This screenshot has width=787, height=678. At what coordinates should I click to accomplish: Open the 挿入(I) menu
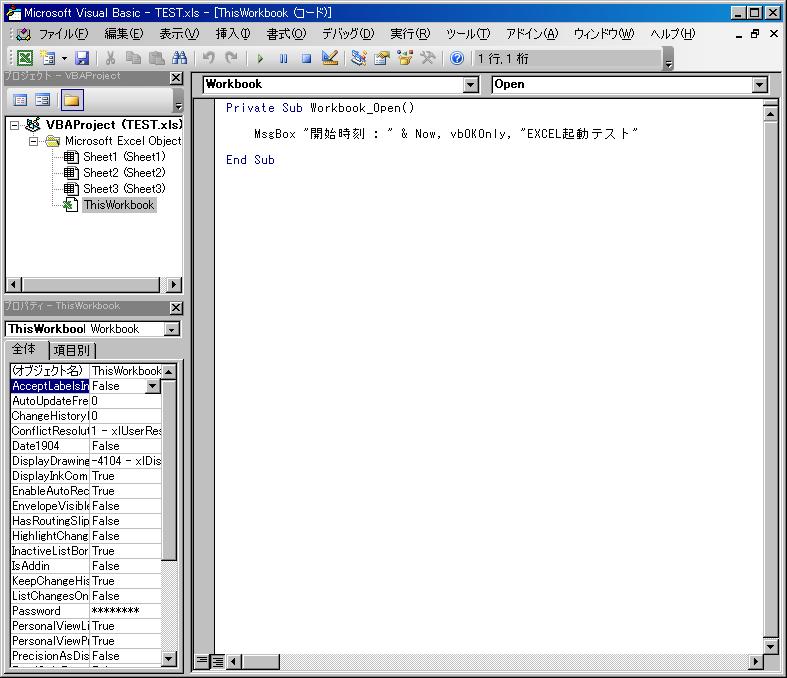click(x=232, y=34)
